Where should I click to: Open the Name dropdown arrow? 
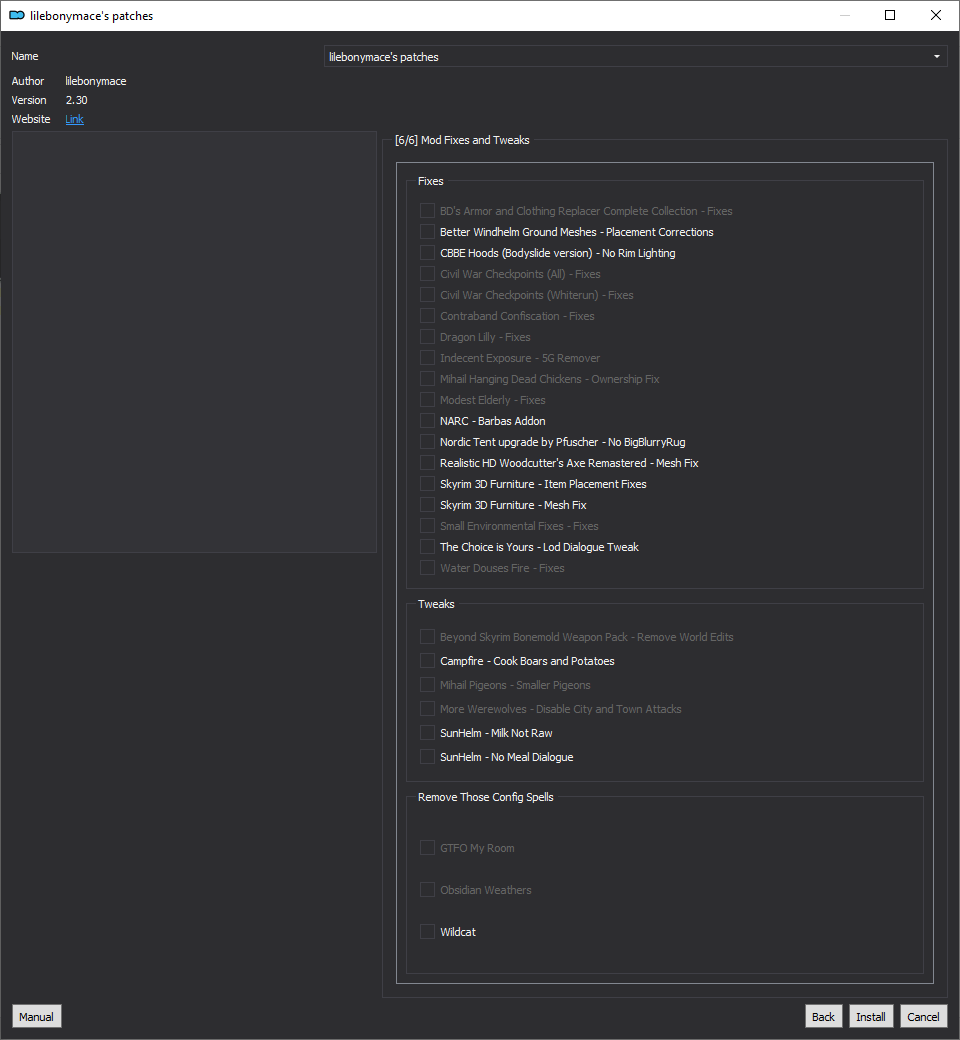[936, 57]
